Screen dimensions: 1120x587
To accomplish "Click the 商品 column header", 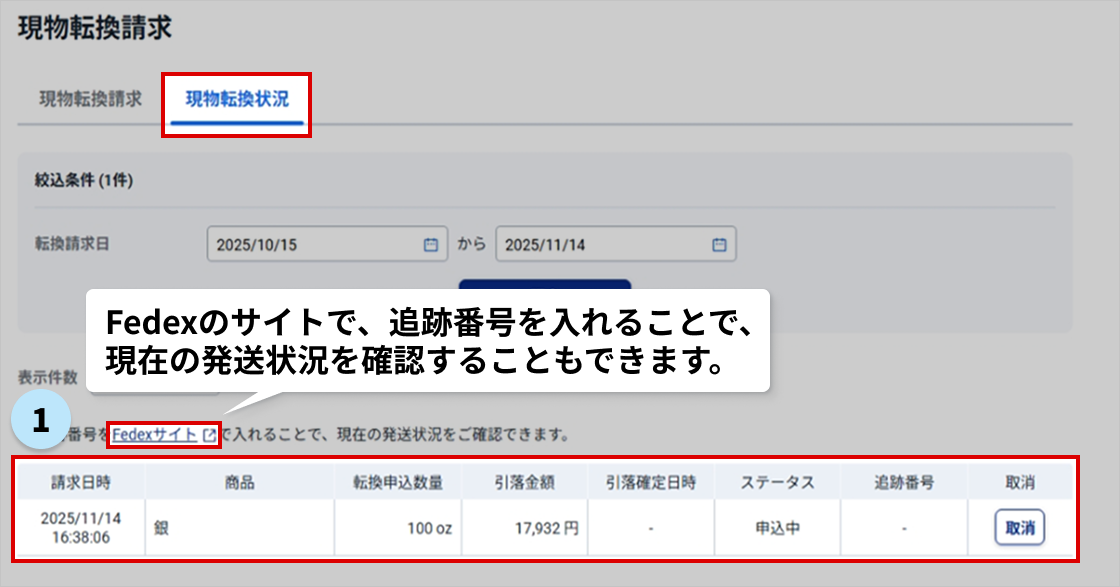I will [x=240, y=482].
